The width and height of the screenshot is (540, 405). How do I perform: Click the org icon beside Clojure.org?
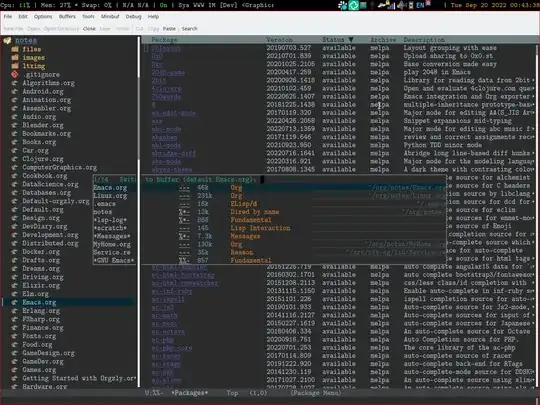15,159
